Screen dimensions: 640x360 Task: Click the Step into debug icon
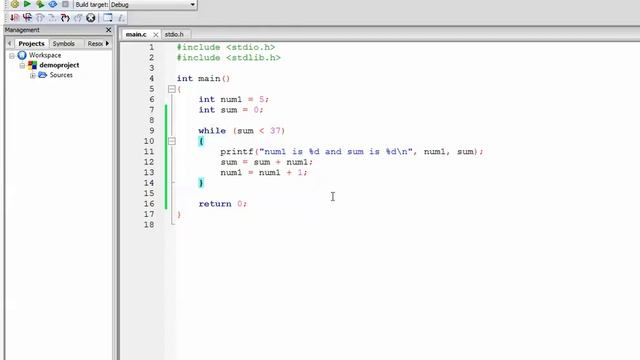click(x=53, y=18)
